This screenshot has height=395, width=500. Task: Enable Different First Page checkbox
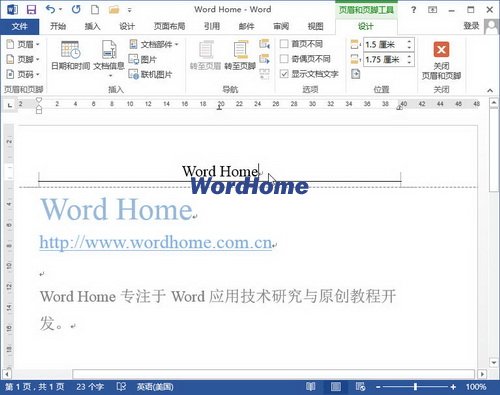click(x=284, y=44)
